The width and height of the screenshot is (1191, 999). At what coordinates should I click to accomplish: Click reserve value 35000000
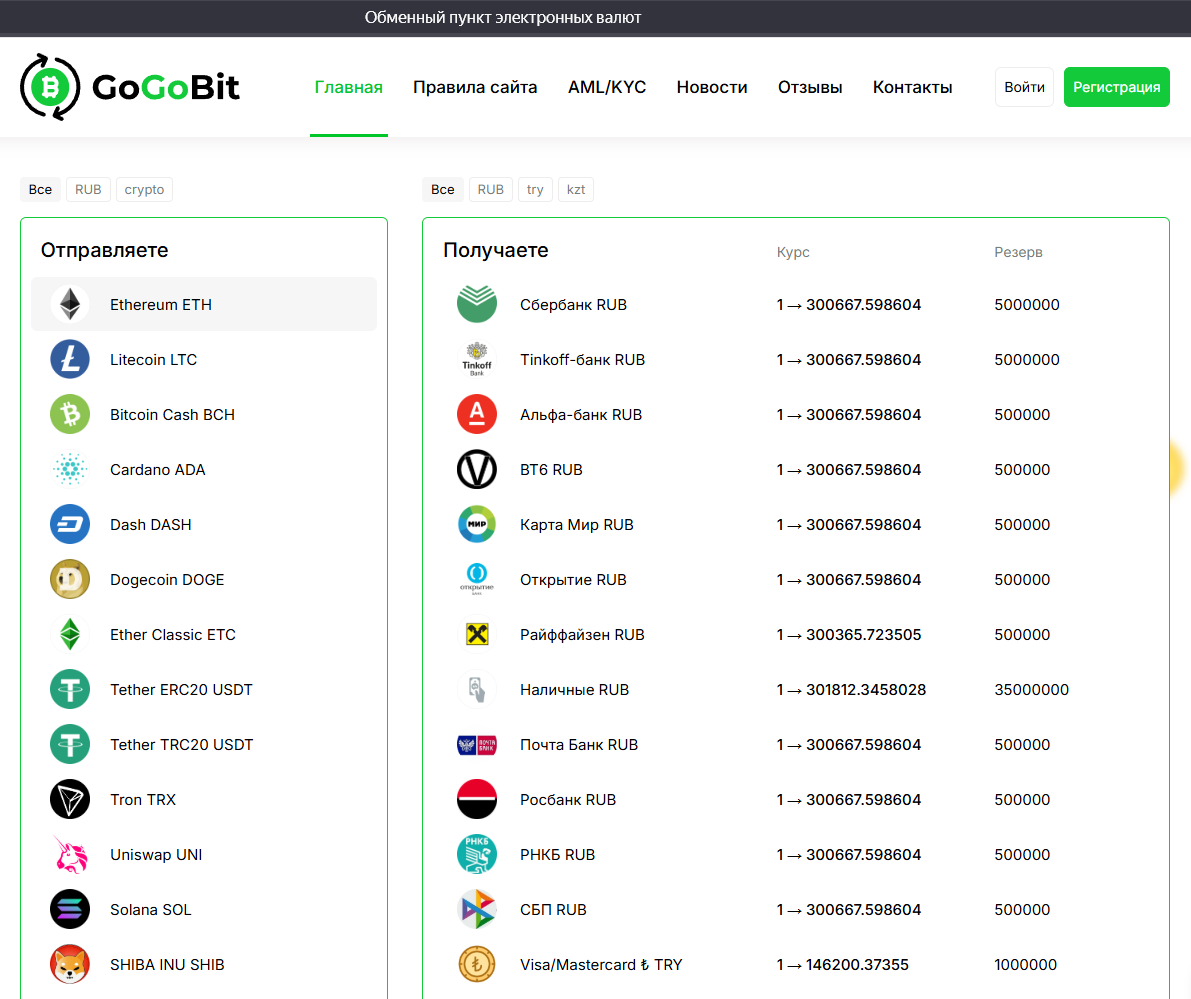1031,690
